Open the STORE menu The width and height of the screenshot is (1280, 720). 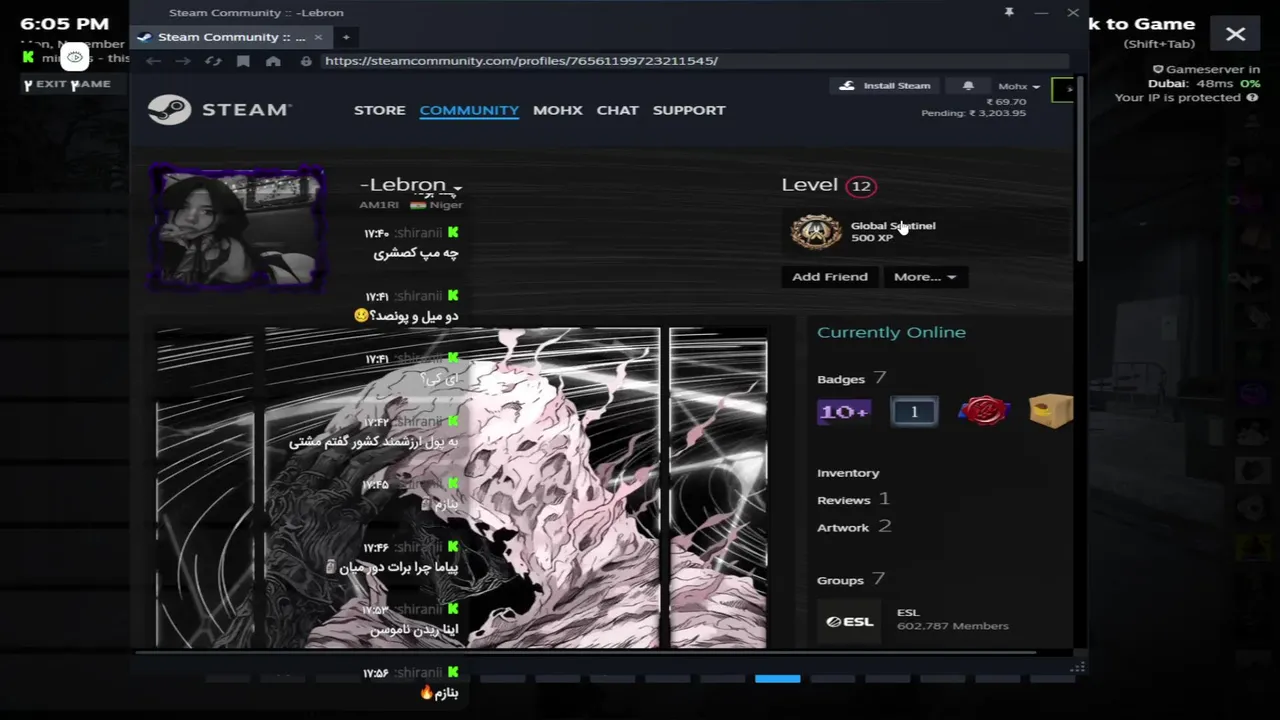380,110
